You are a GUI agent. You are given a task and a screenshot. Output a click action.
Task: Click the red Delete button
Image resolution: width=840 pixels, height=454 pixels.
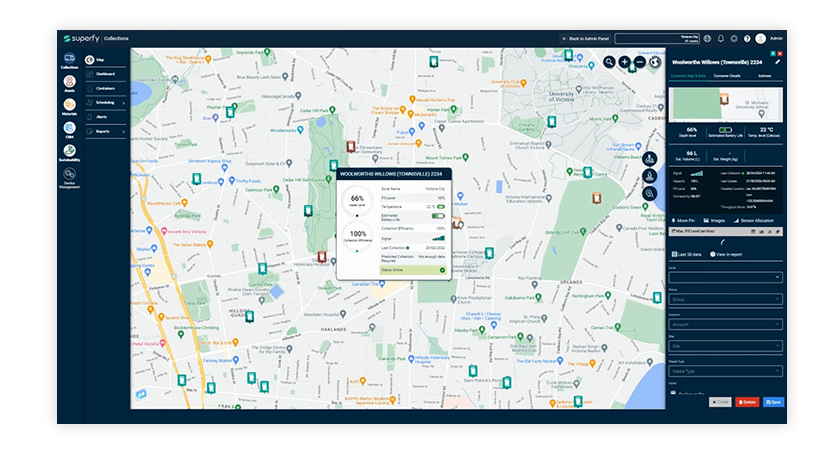(747, 402)
